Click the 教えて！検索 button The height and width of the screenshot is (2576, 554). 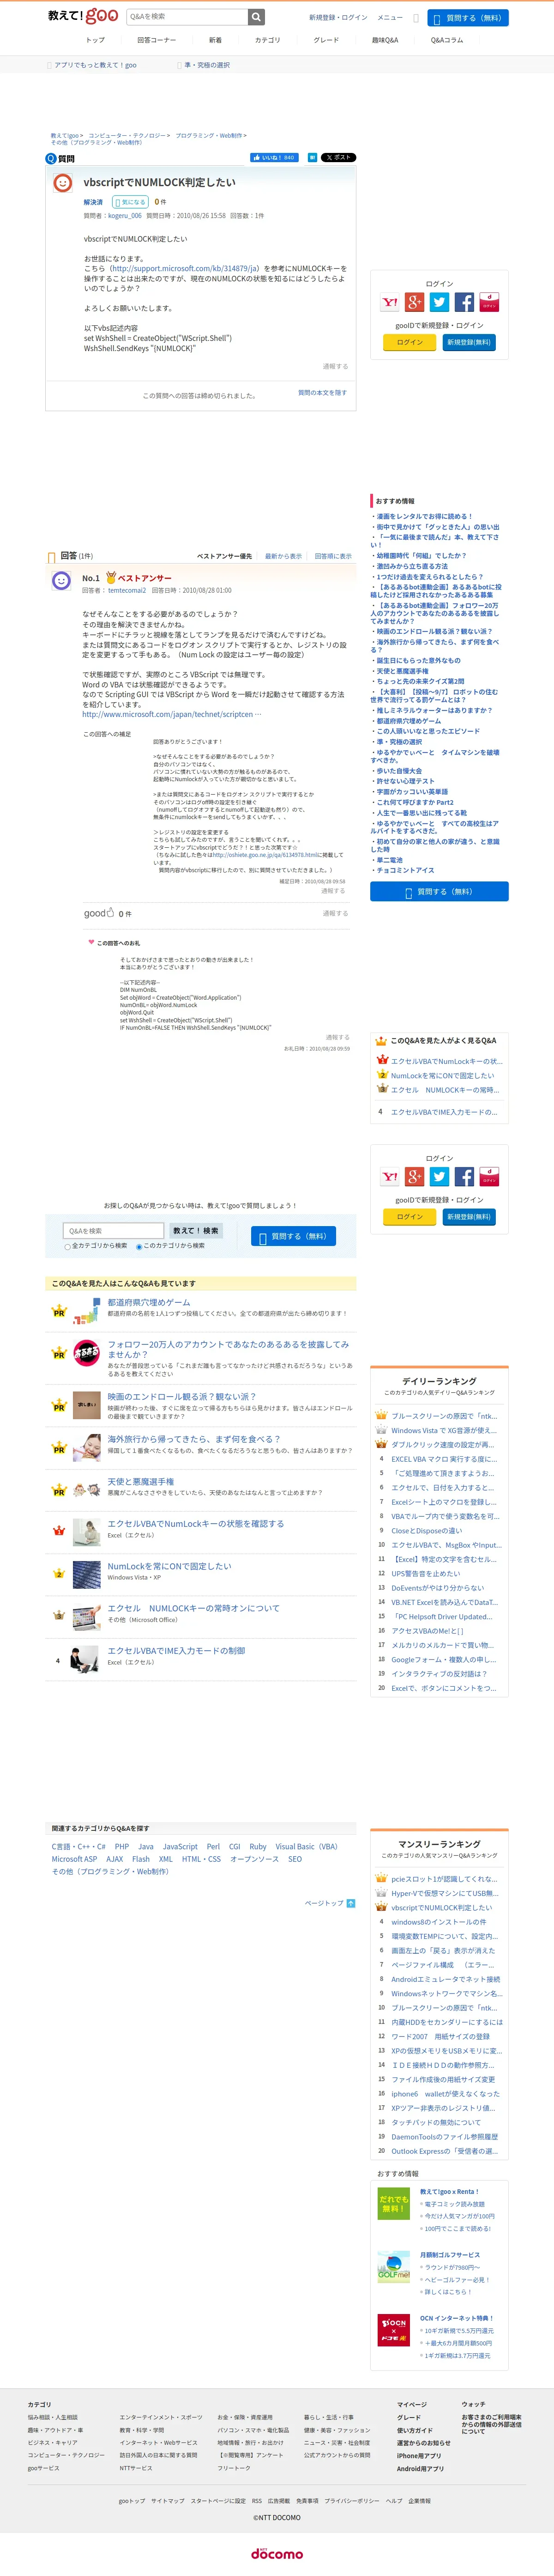[196, 1231]
